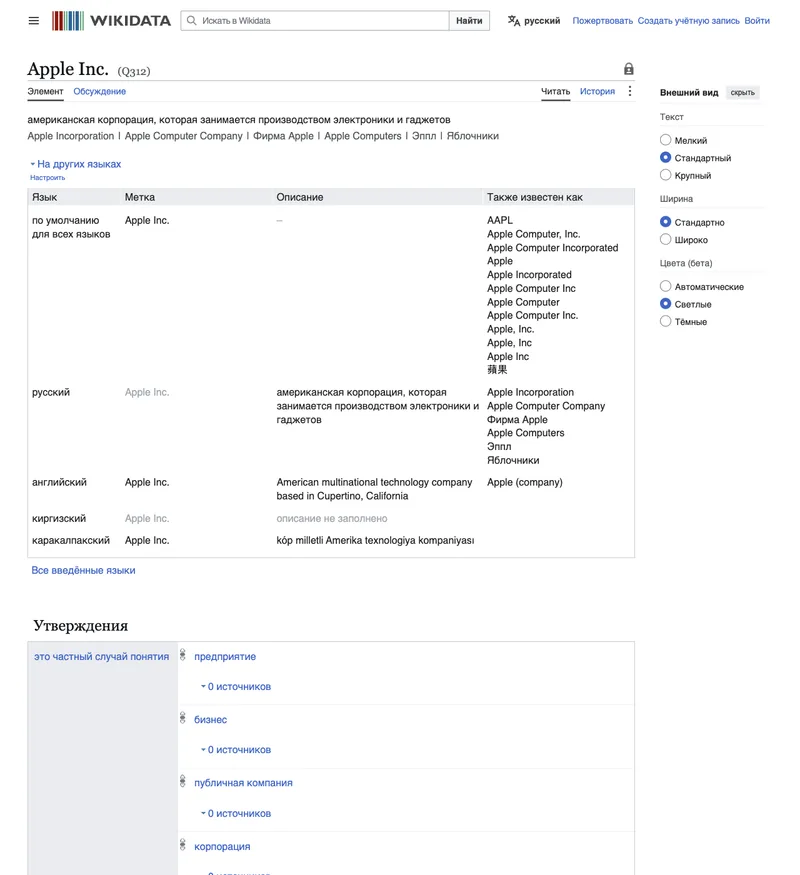Select Широко width option
800x875 pixels.
[665, 239]
